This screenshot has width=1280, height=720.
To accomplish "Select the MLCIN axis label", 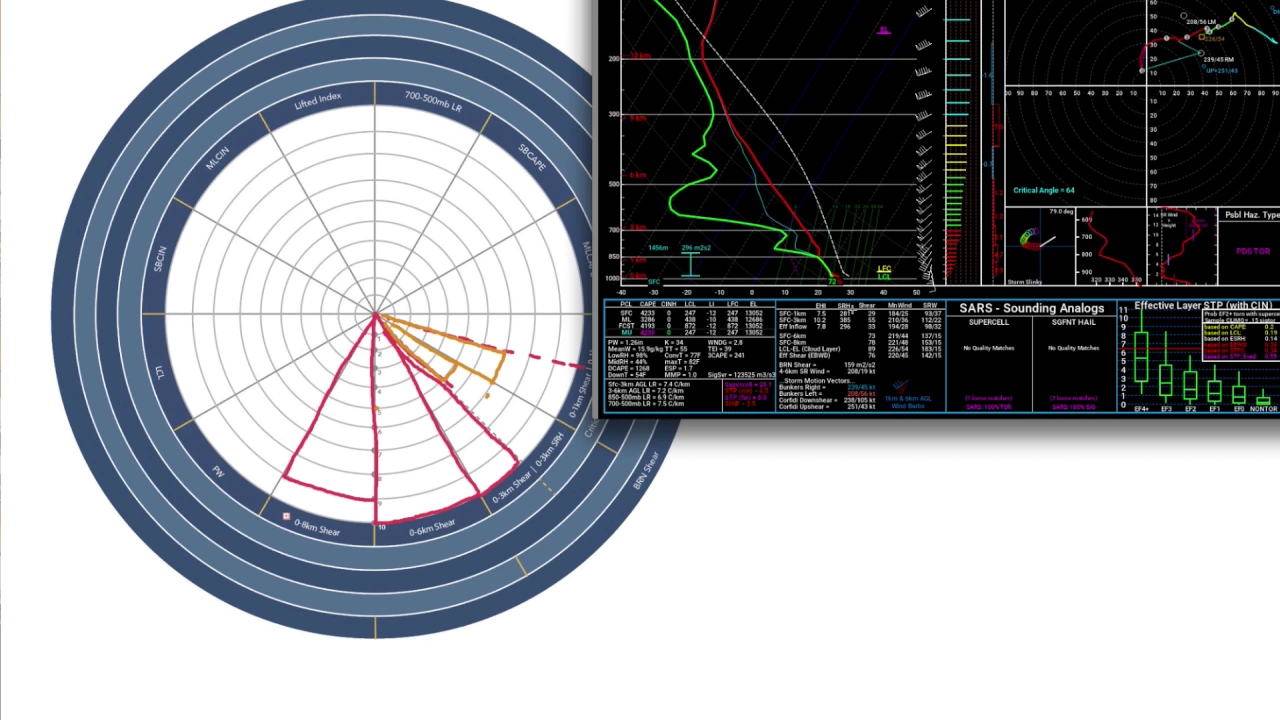I will click(217, 159).
